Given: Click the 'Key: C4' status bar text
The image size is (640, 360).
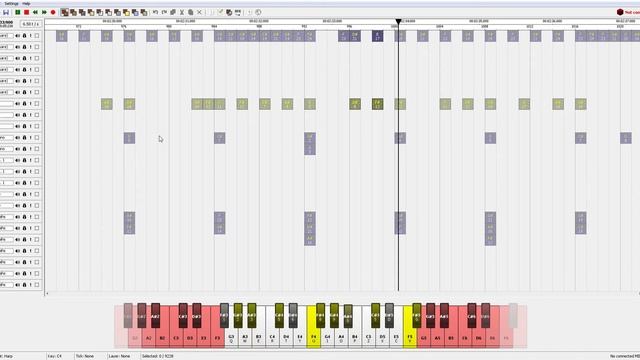Looking at the screenshot, I should pyautogui.click(x=55, y=356).
